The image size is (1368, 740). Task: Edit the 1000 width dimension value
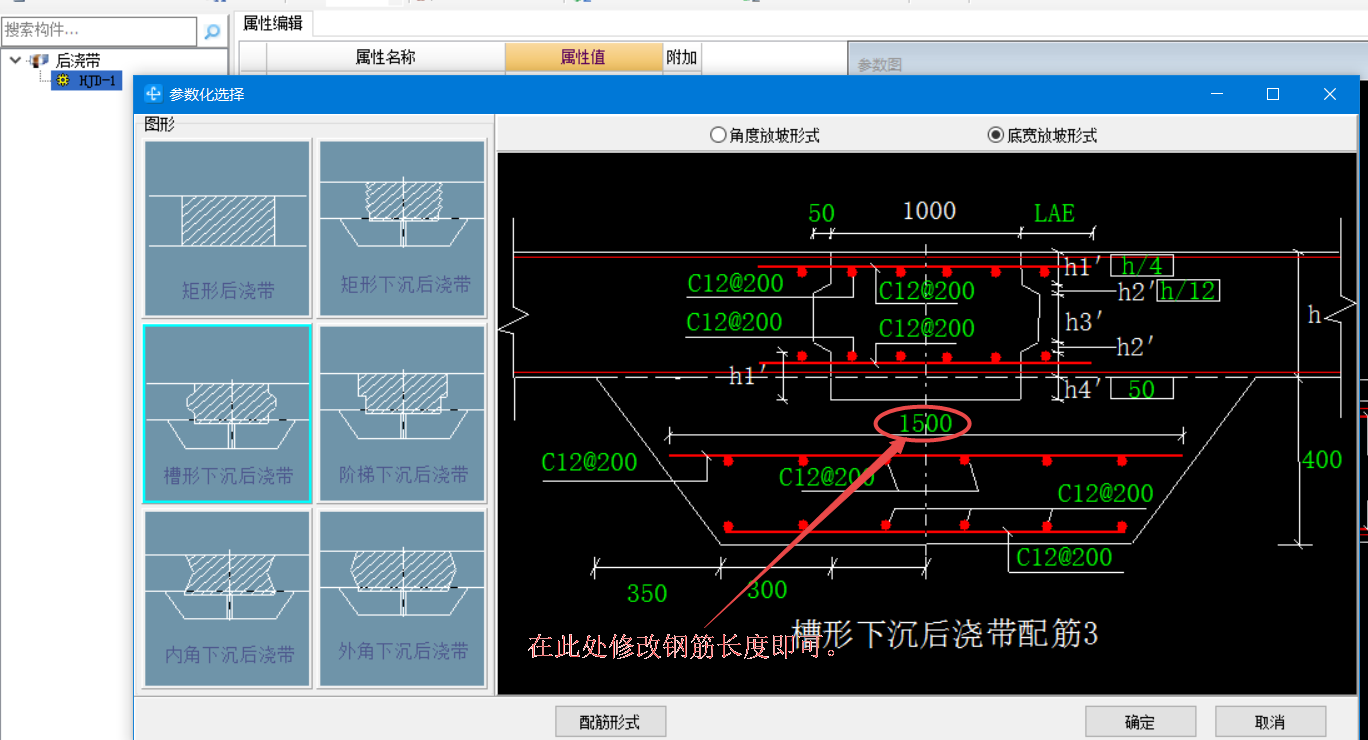click(x=929, y=211)
